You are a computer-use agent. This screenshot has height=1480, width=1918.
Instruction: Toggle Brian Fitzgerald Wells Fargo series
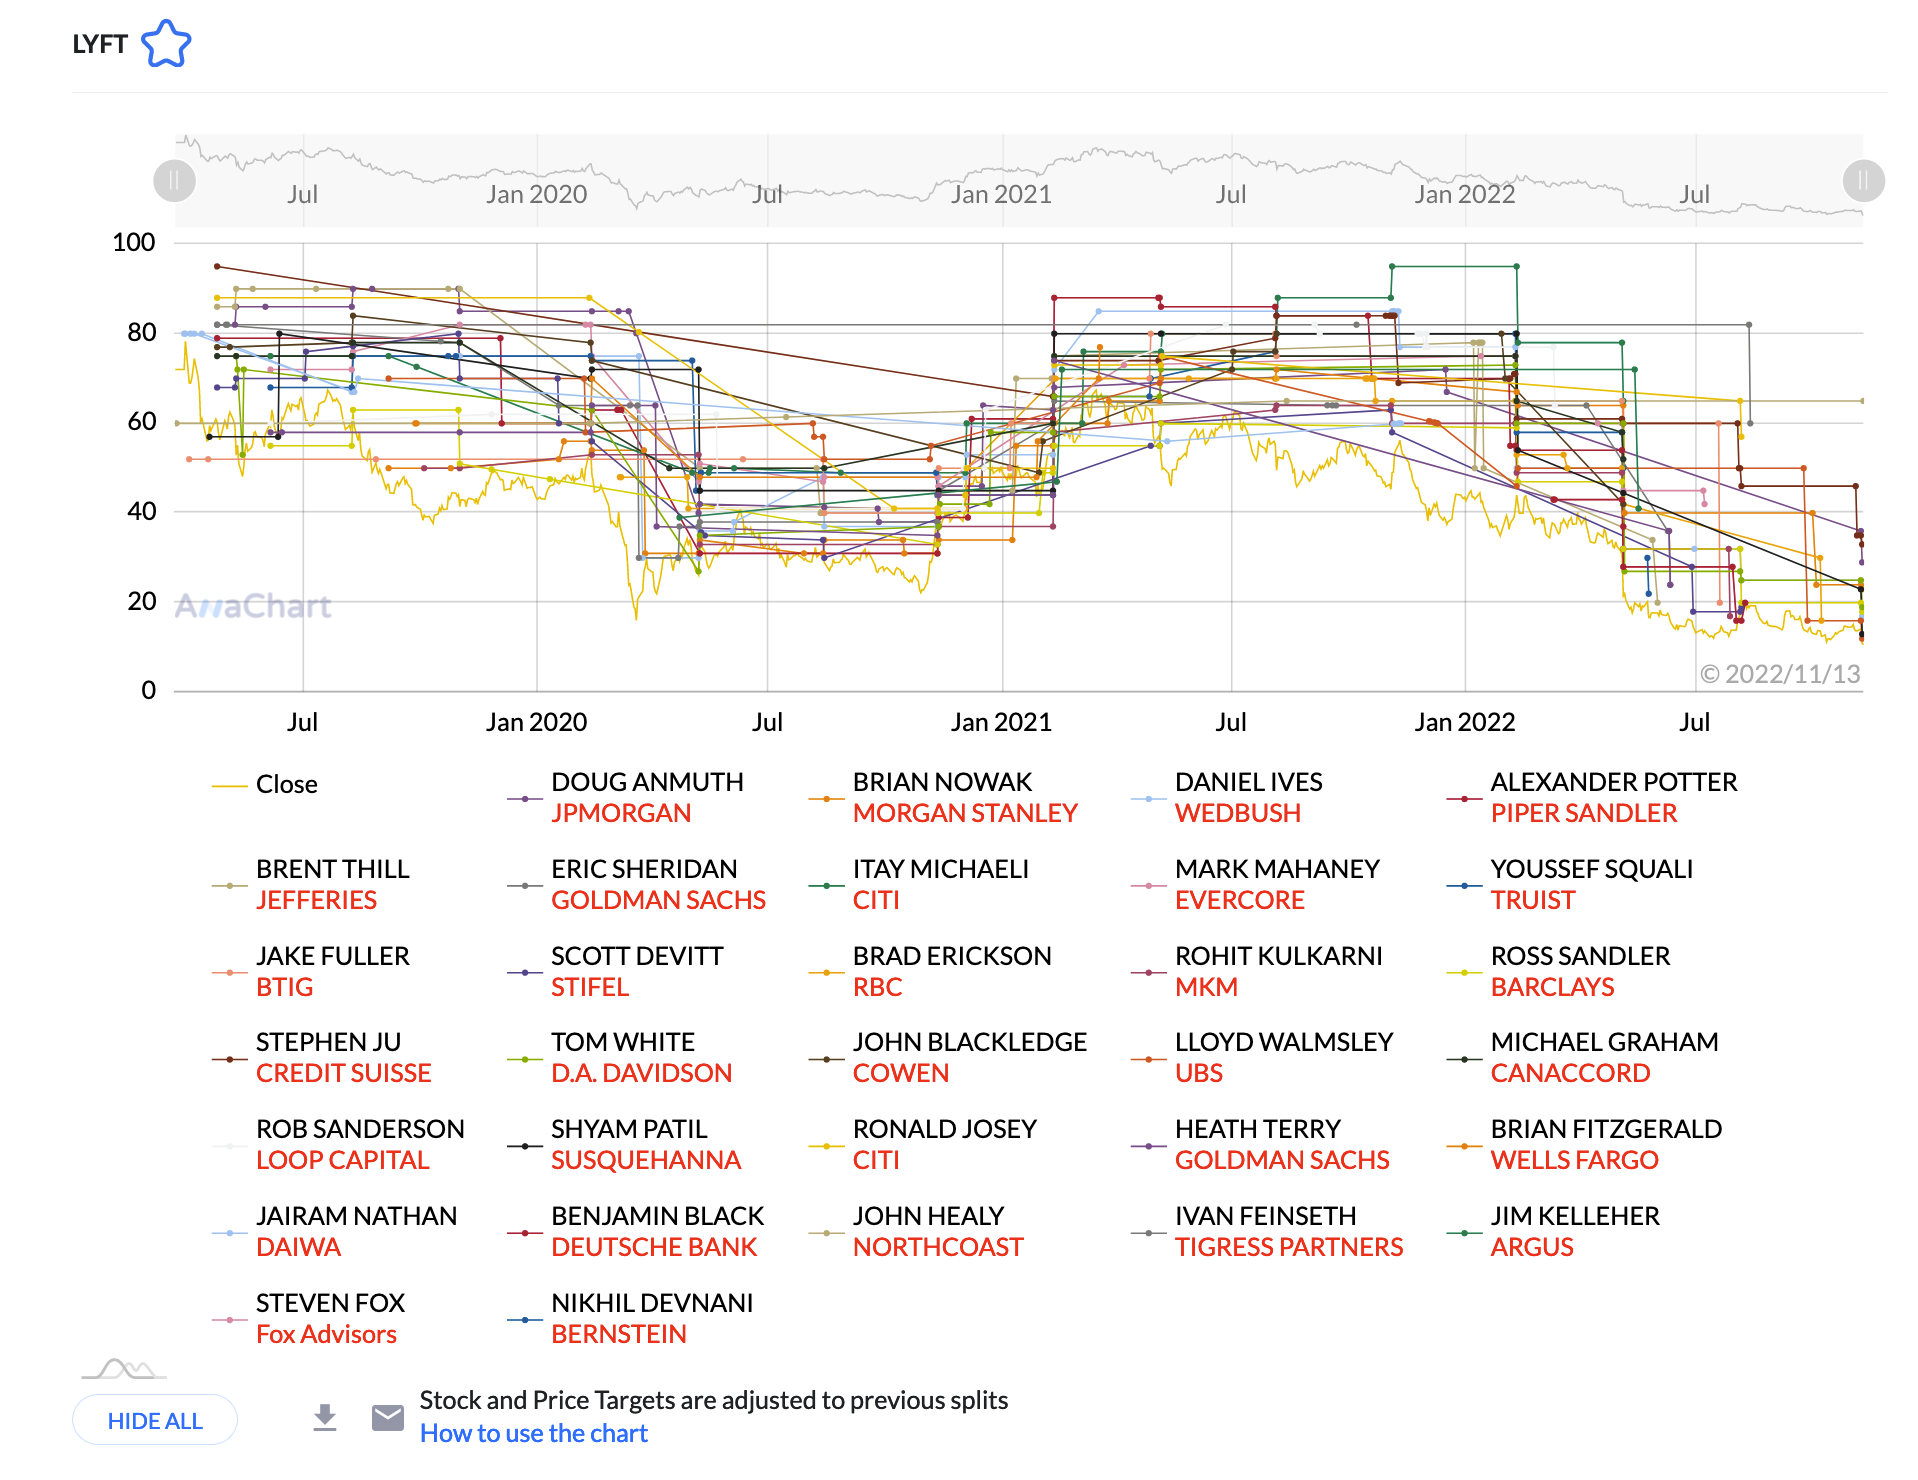(x=1585, y=1144)
